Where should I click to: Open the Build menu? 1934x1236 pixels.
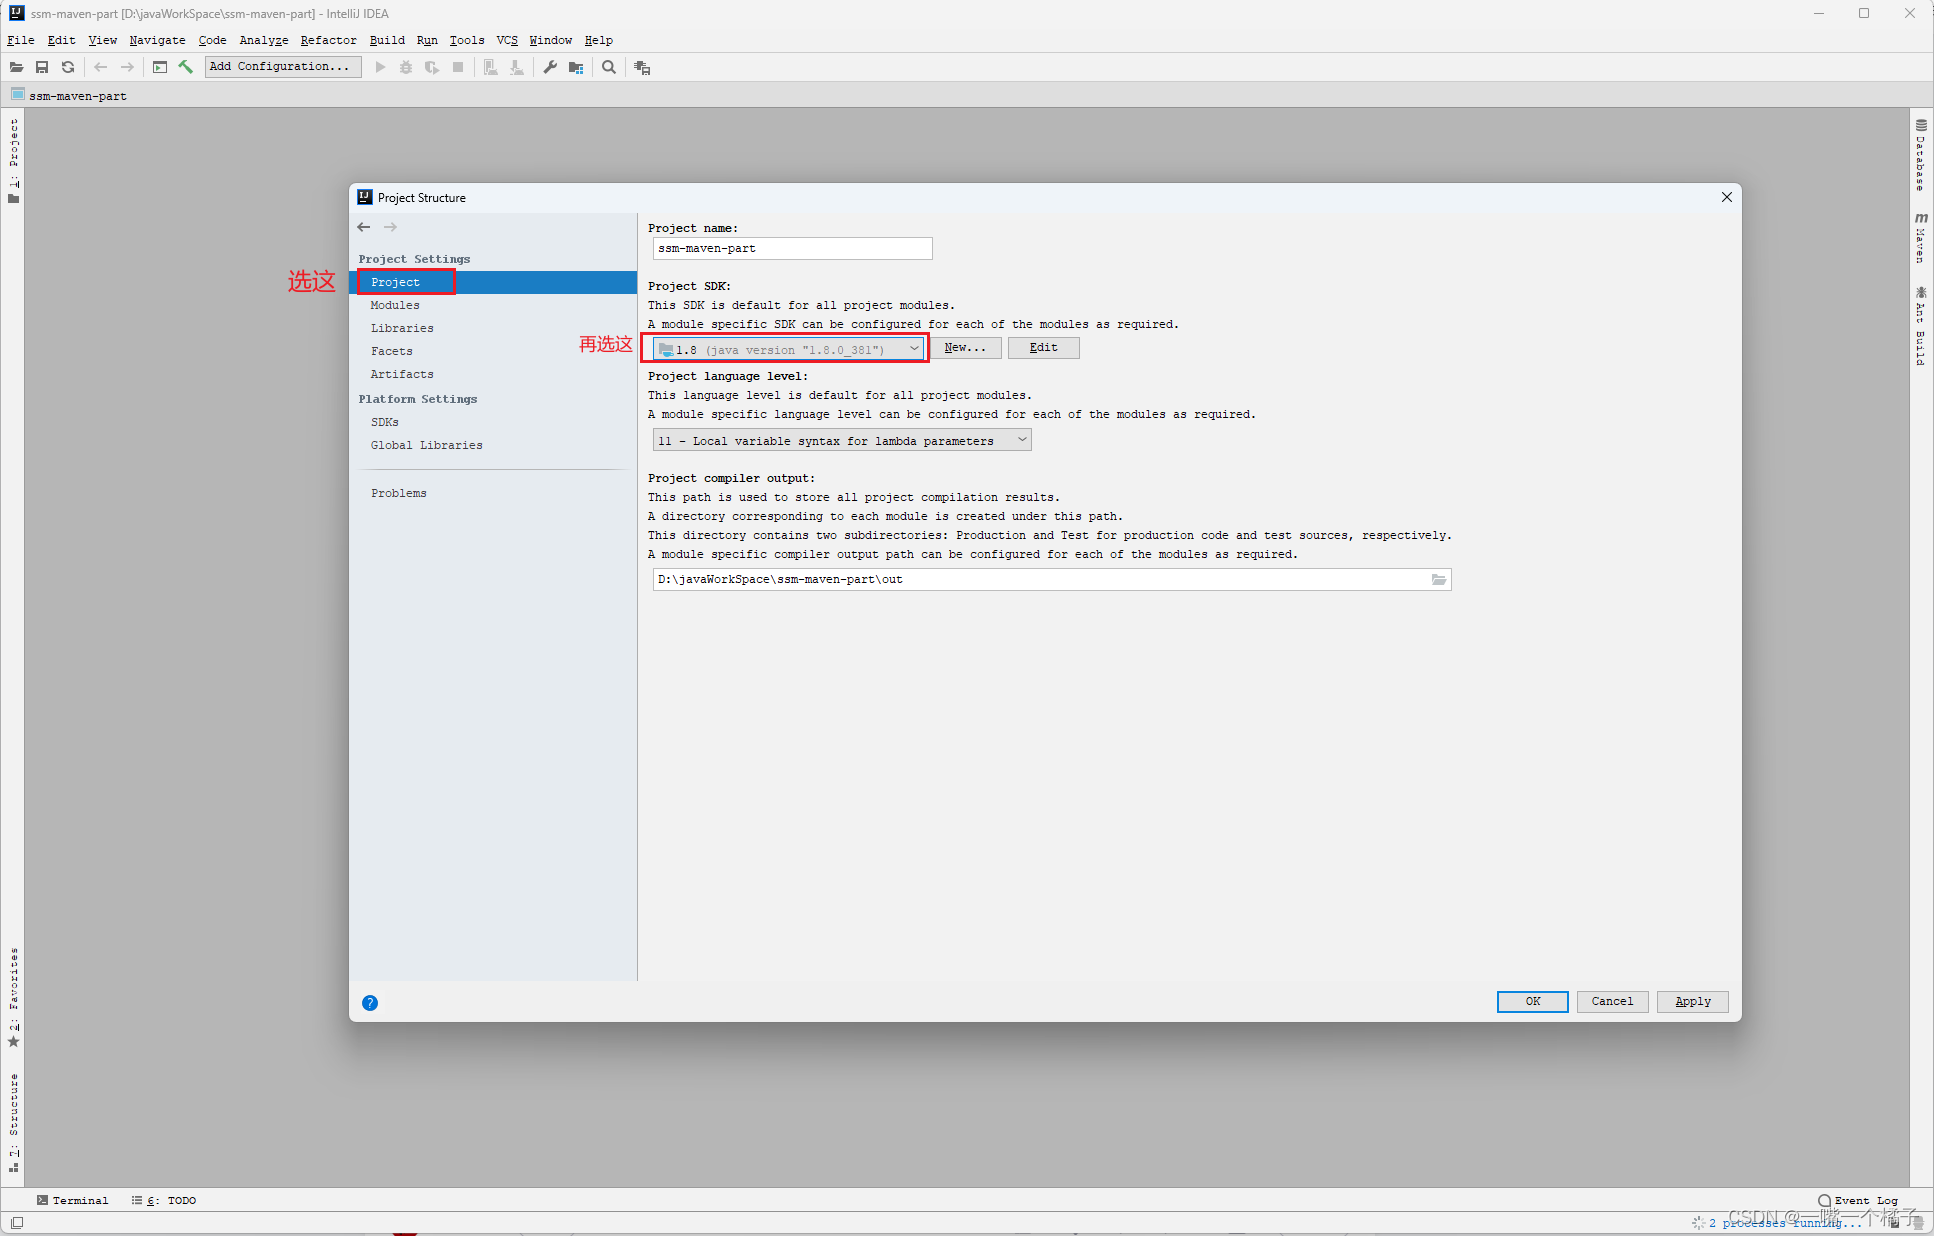(387, 40)
